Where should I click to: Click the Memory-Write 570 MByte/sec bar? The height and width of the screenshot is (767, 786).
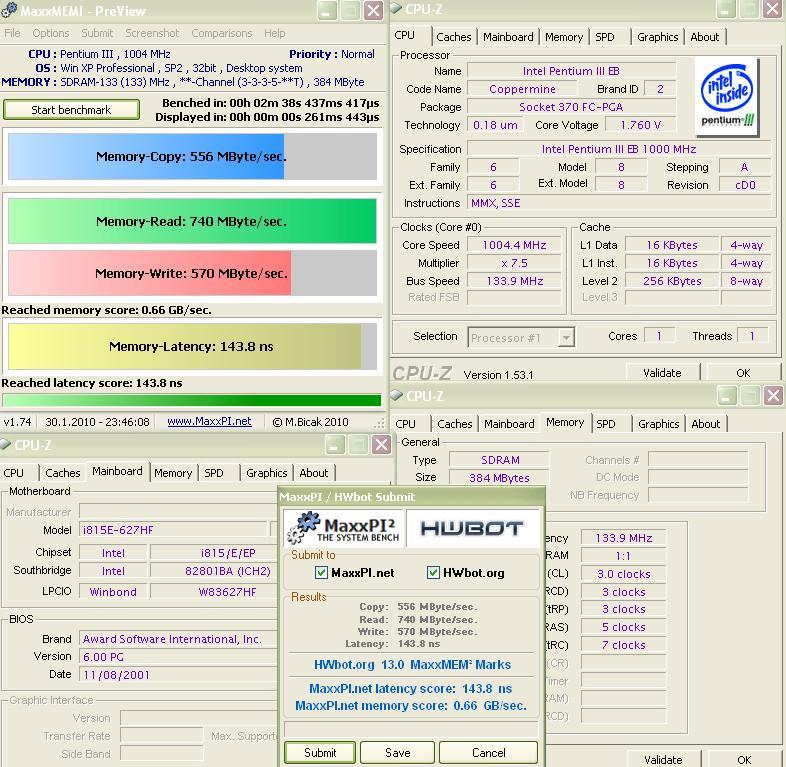click(192, 273)
